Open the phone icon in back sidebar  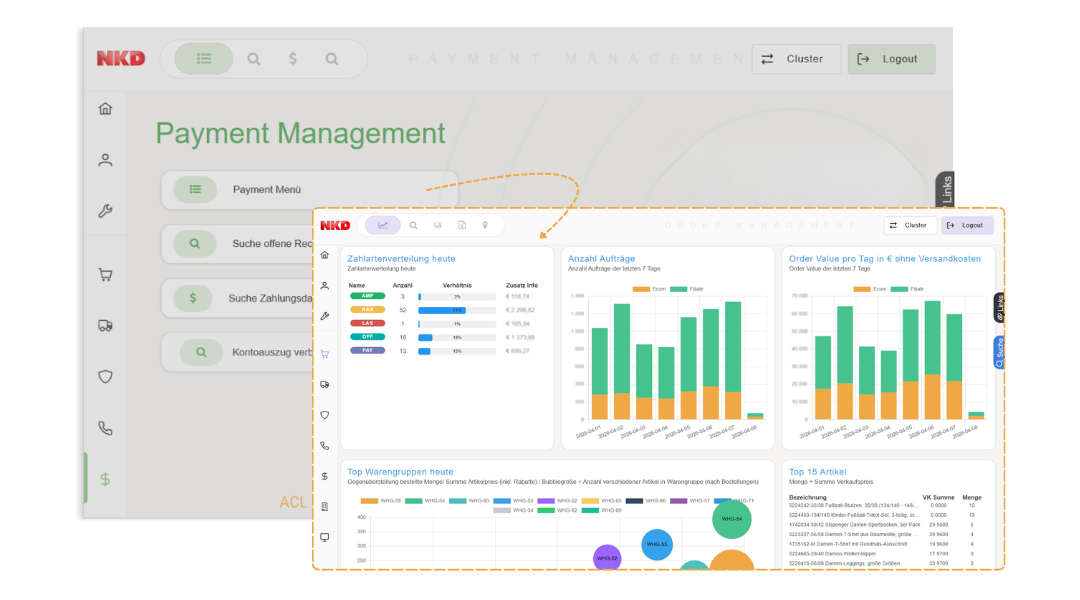point(105,428)
